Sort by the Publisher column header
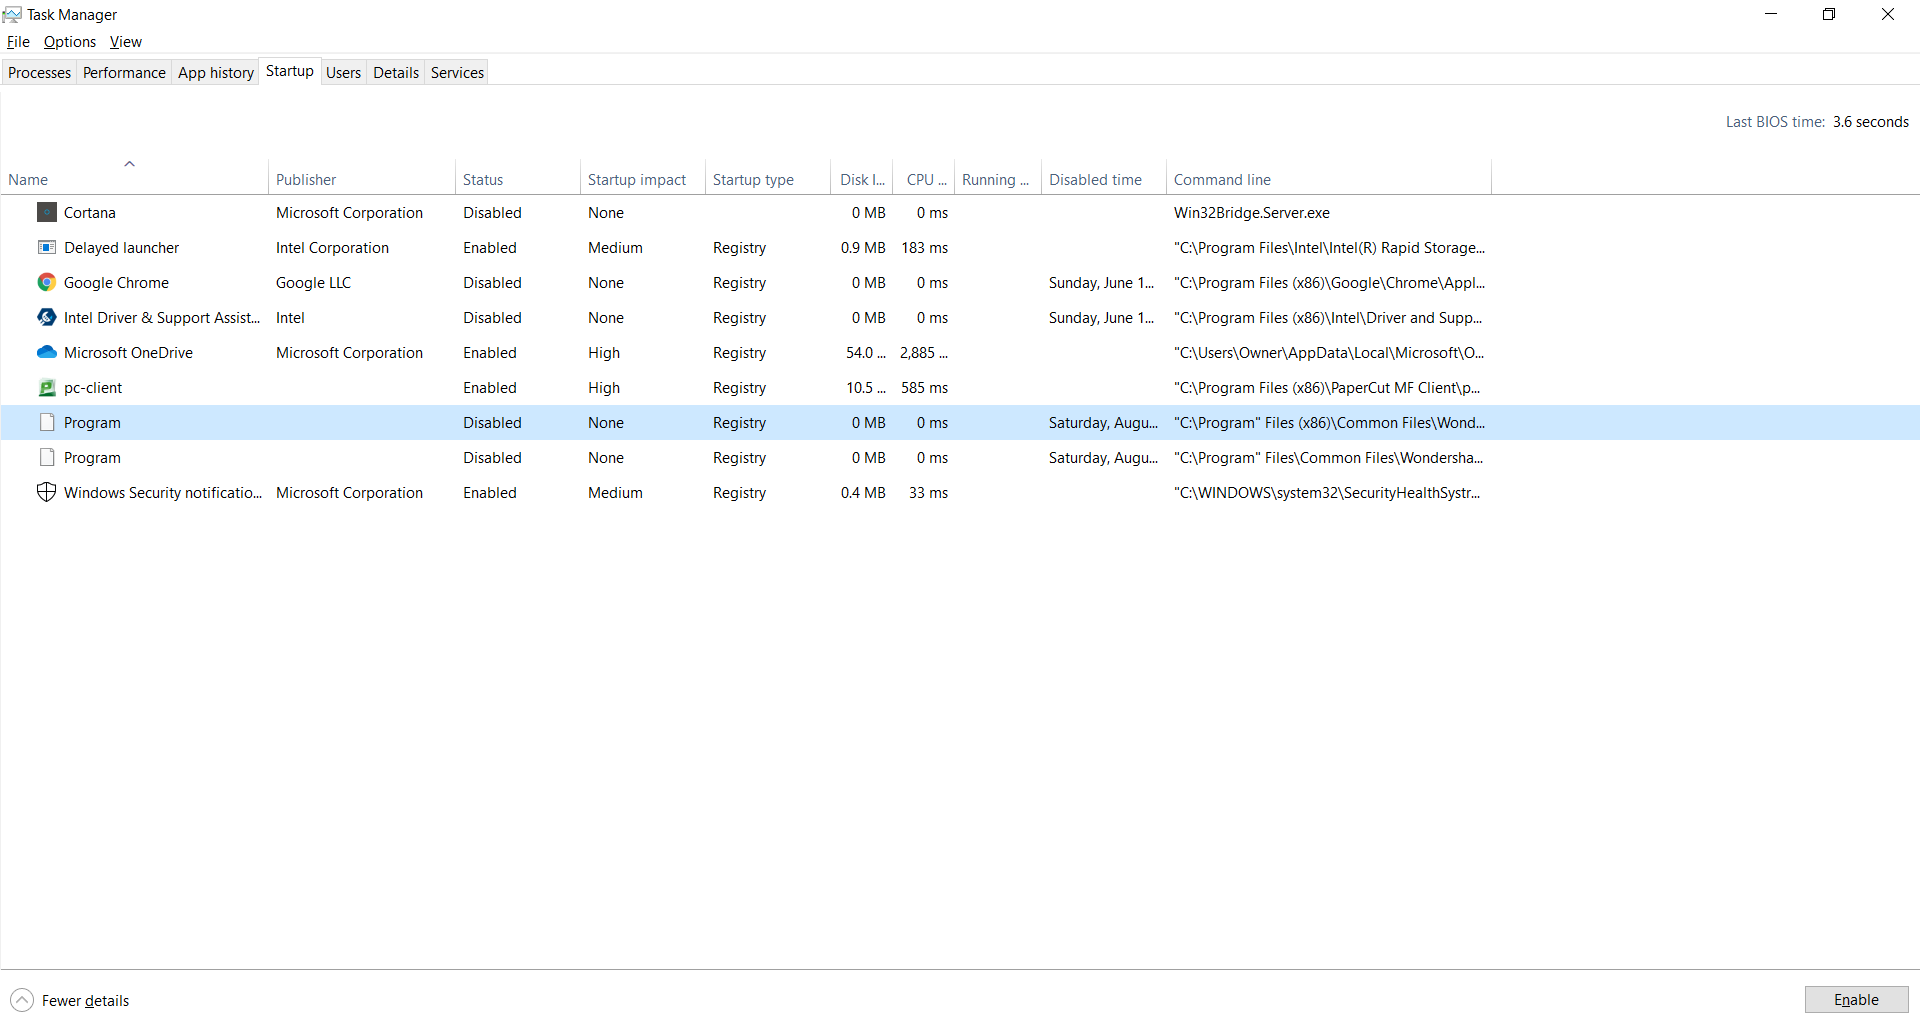The image size is (1920, 1030). [x=362, y=177]
